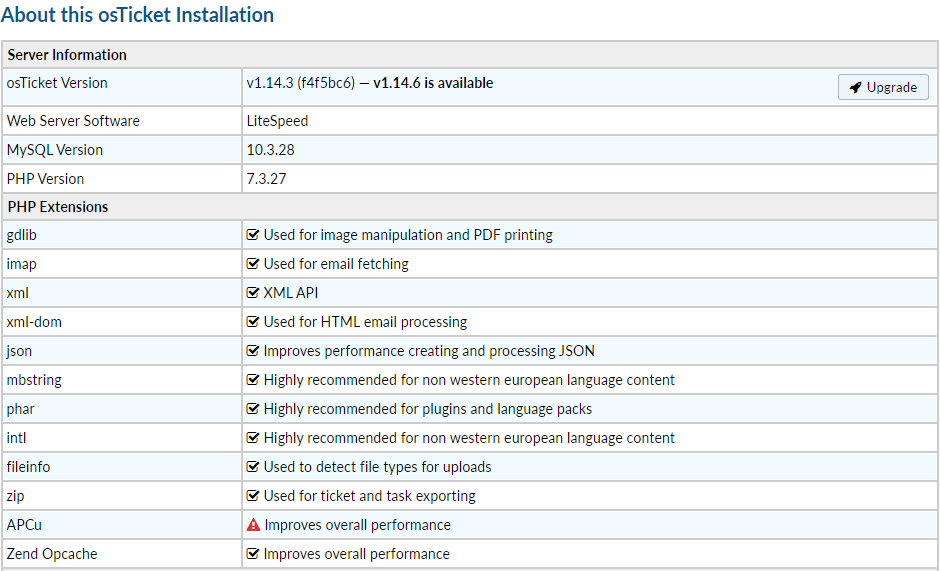Click the 'About this osTicket Installation' heading

coord(137,14)
